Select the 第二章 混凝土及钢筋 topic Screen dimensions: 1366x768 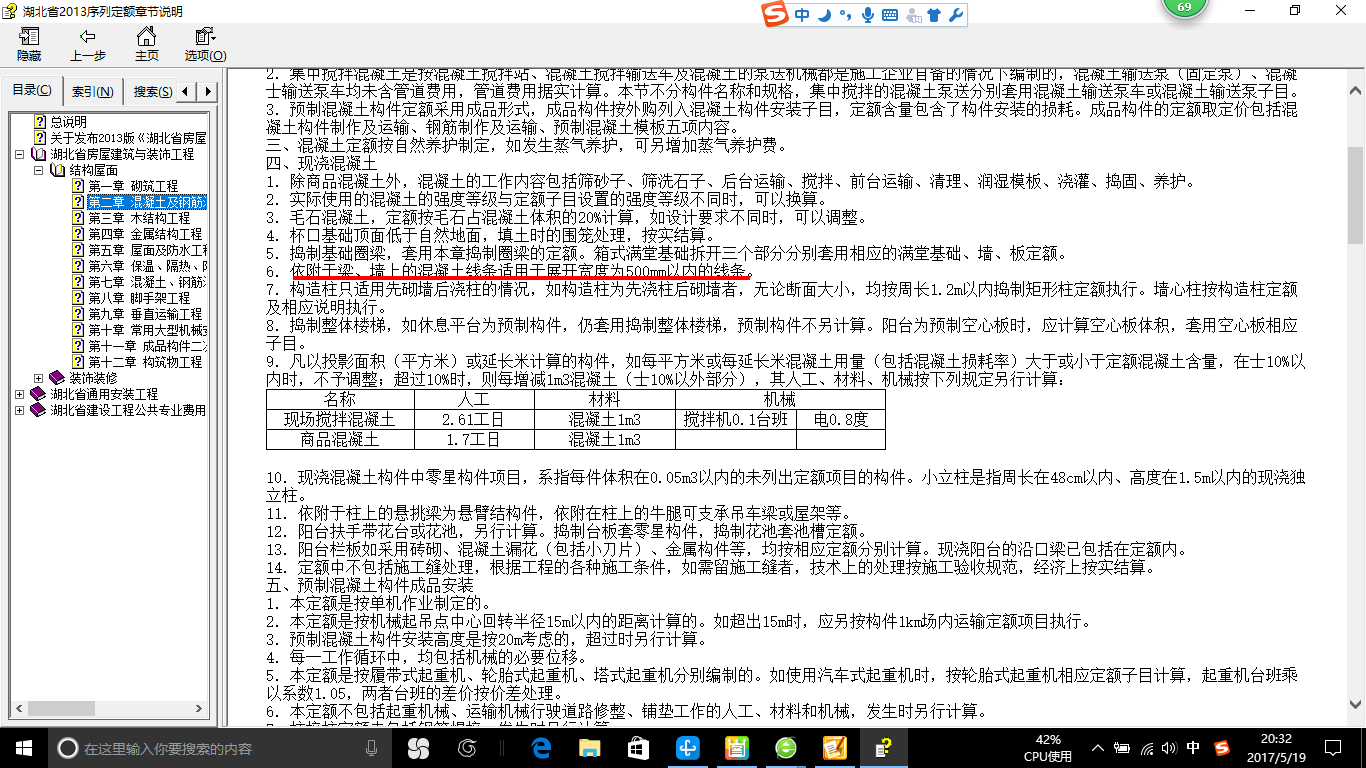(x=147, y=202)
